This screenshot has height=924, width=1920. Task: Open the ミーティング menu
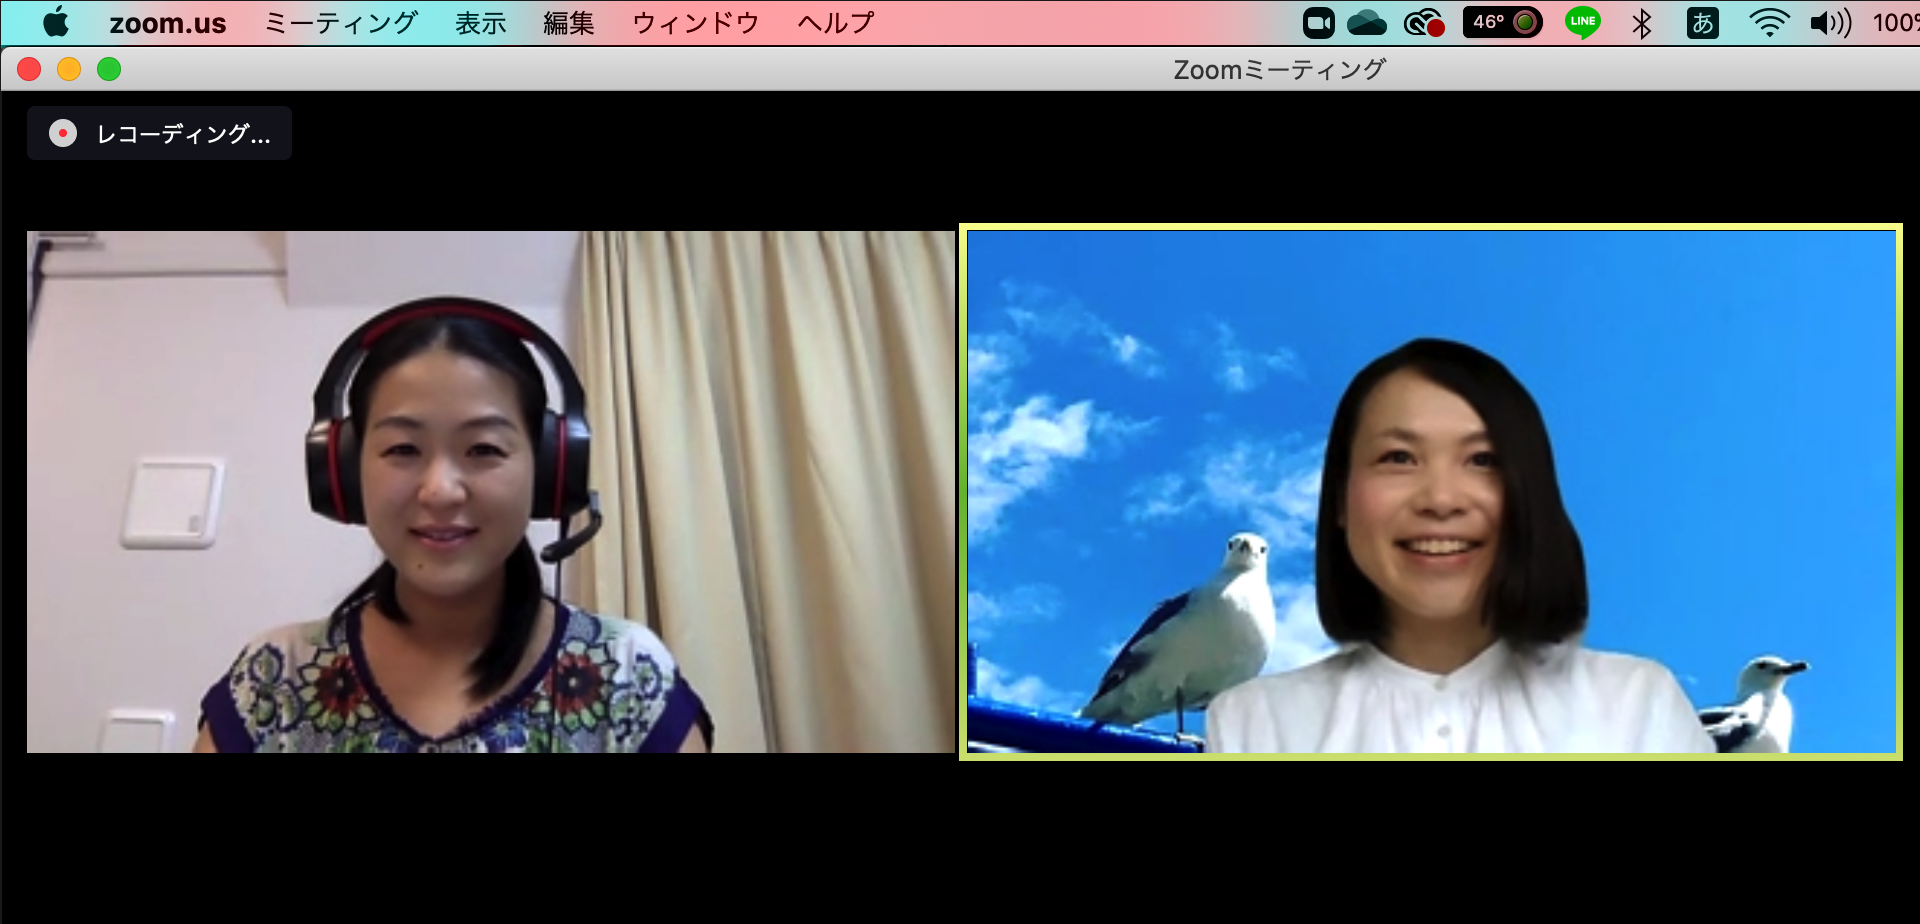341,23
